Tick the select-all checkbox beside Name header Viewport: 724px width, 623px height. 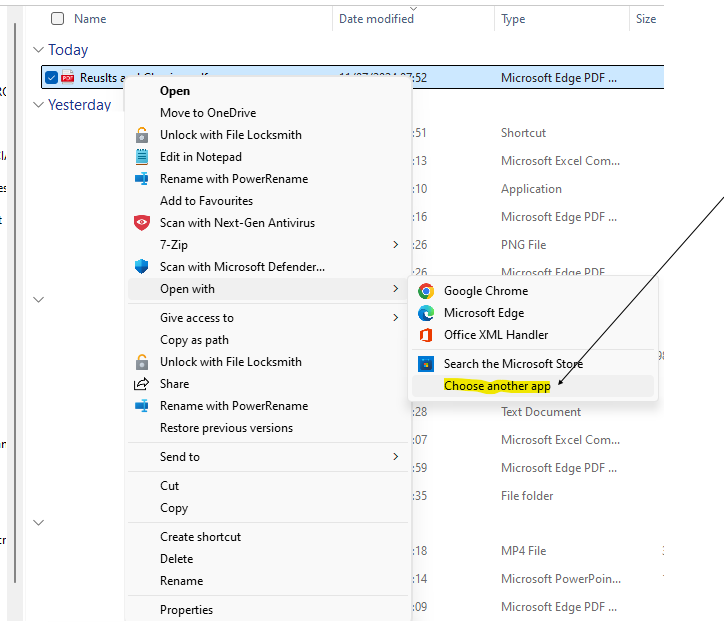[x=57, y=18]
